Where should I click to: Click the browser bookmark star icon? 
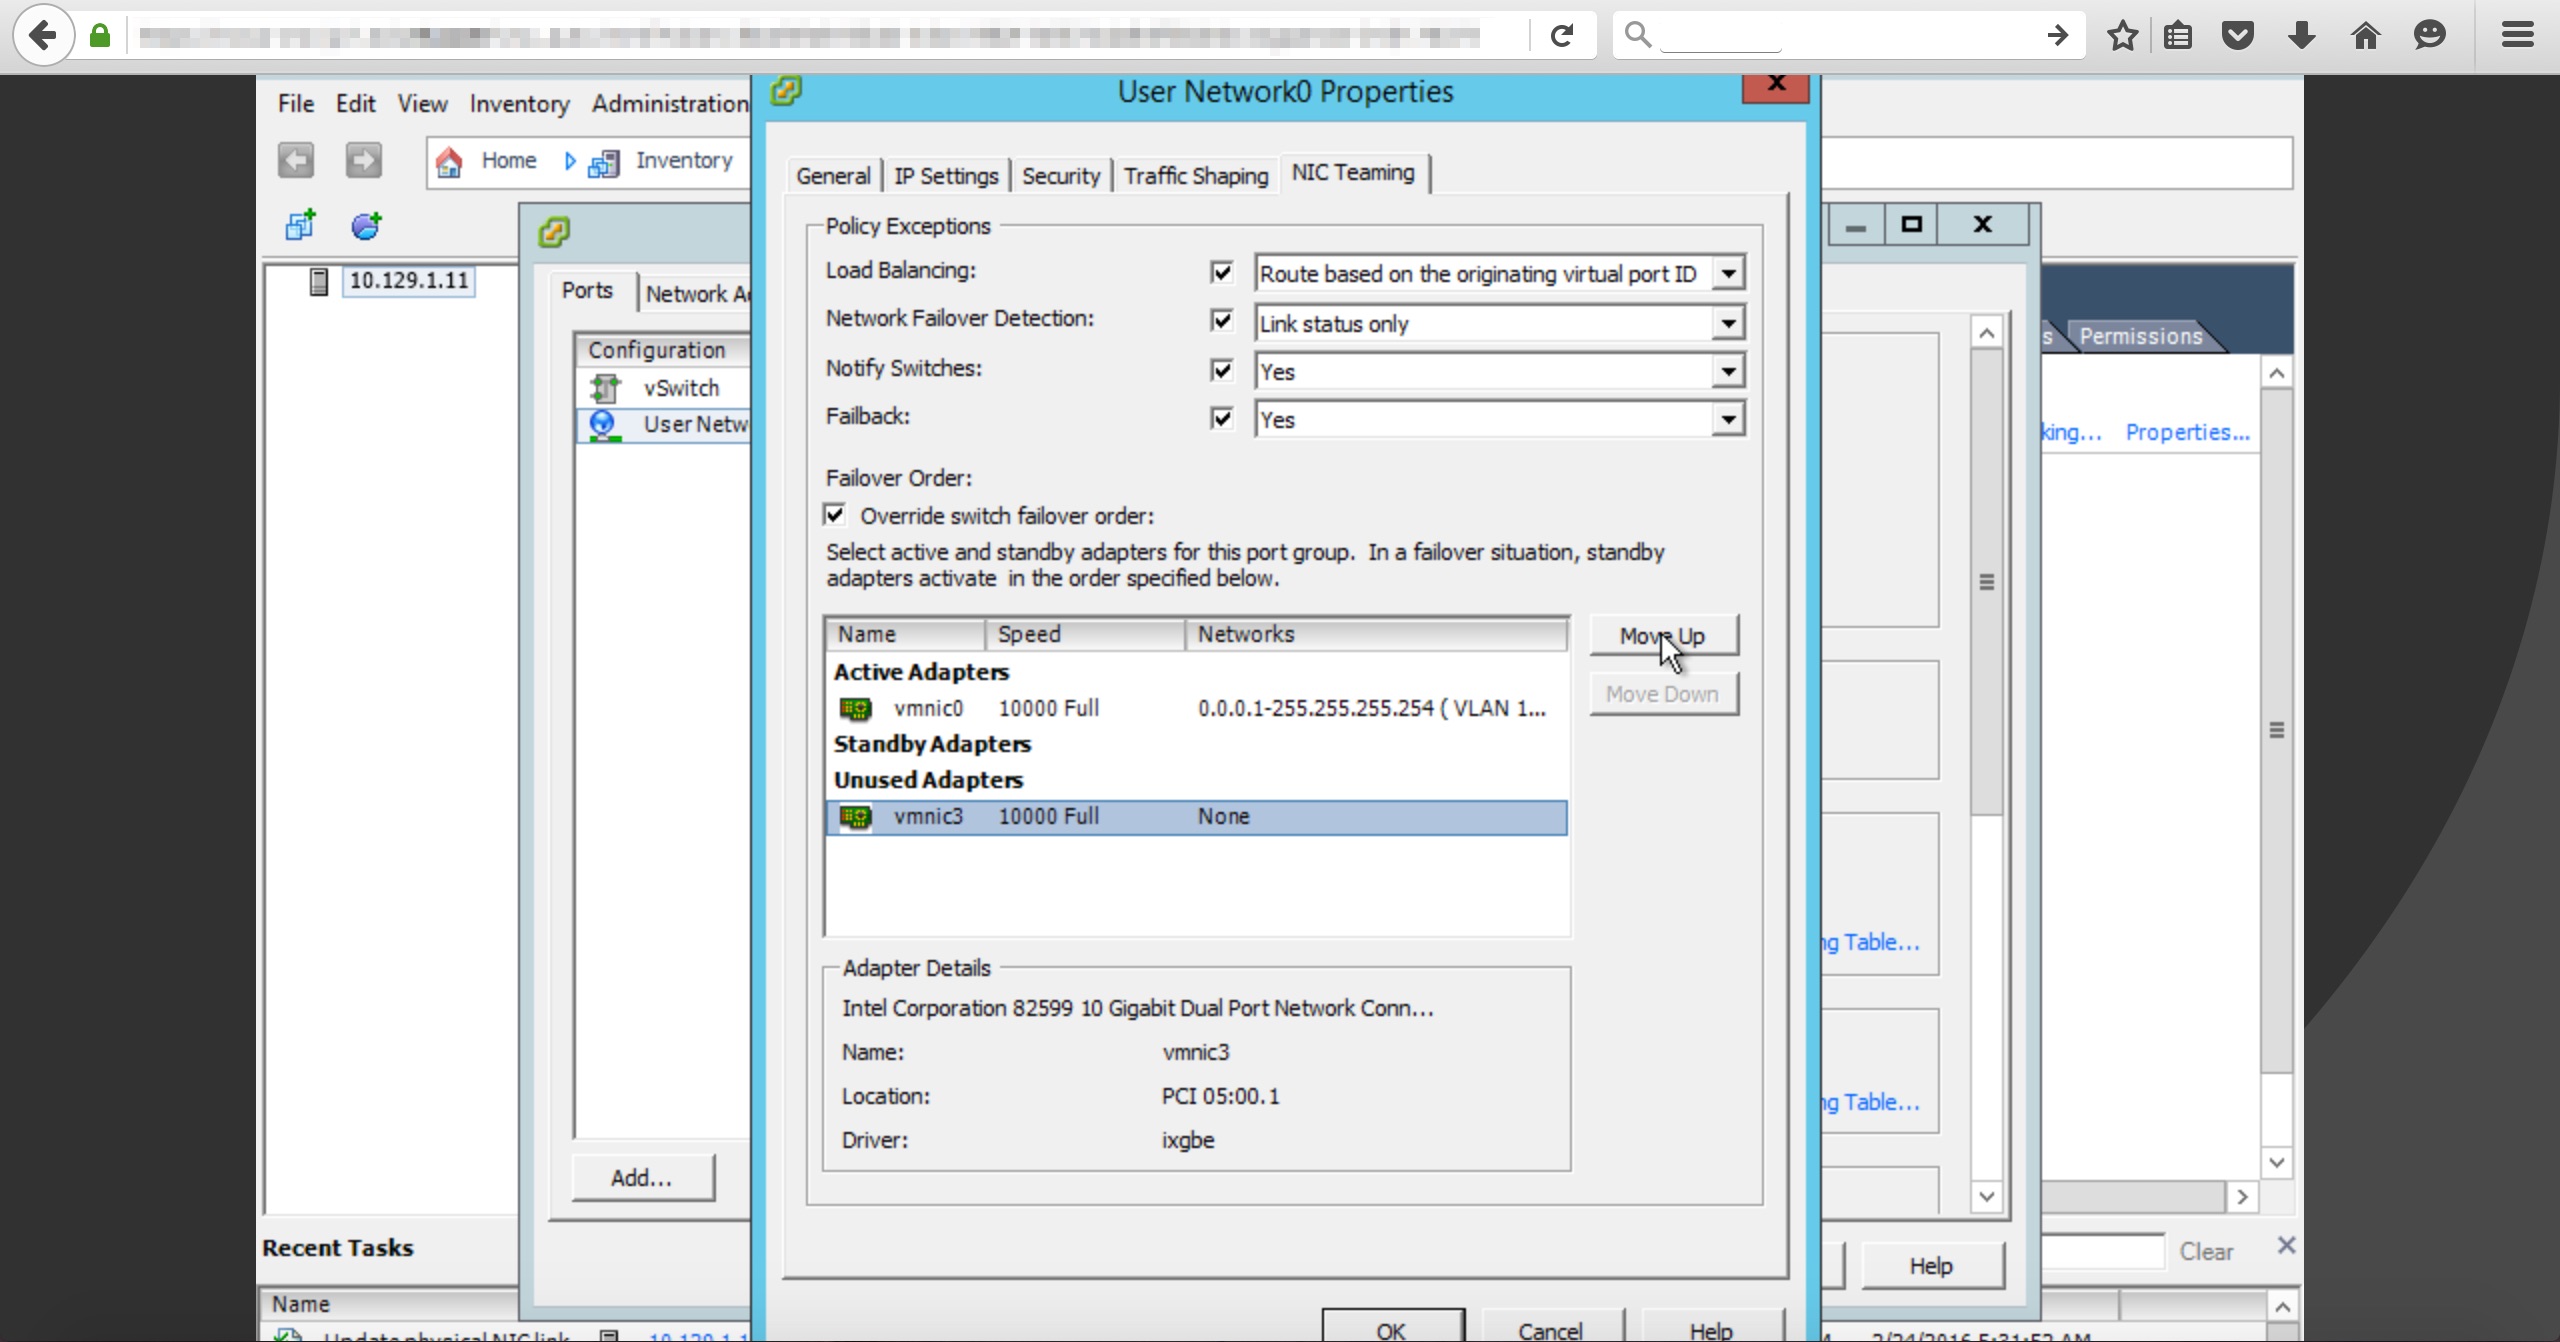(2122, 36)
